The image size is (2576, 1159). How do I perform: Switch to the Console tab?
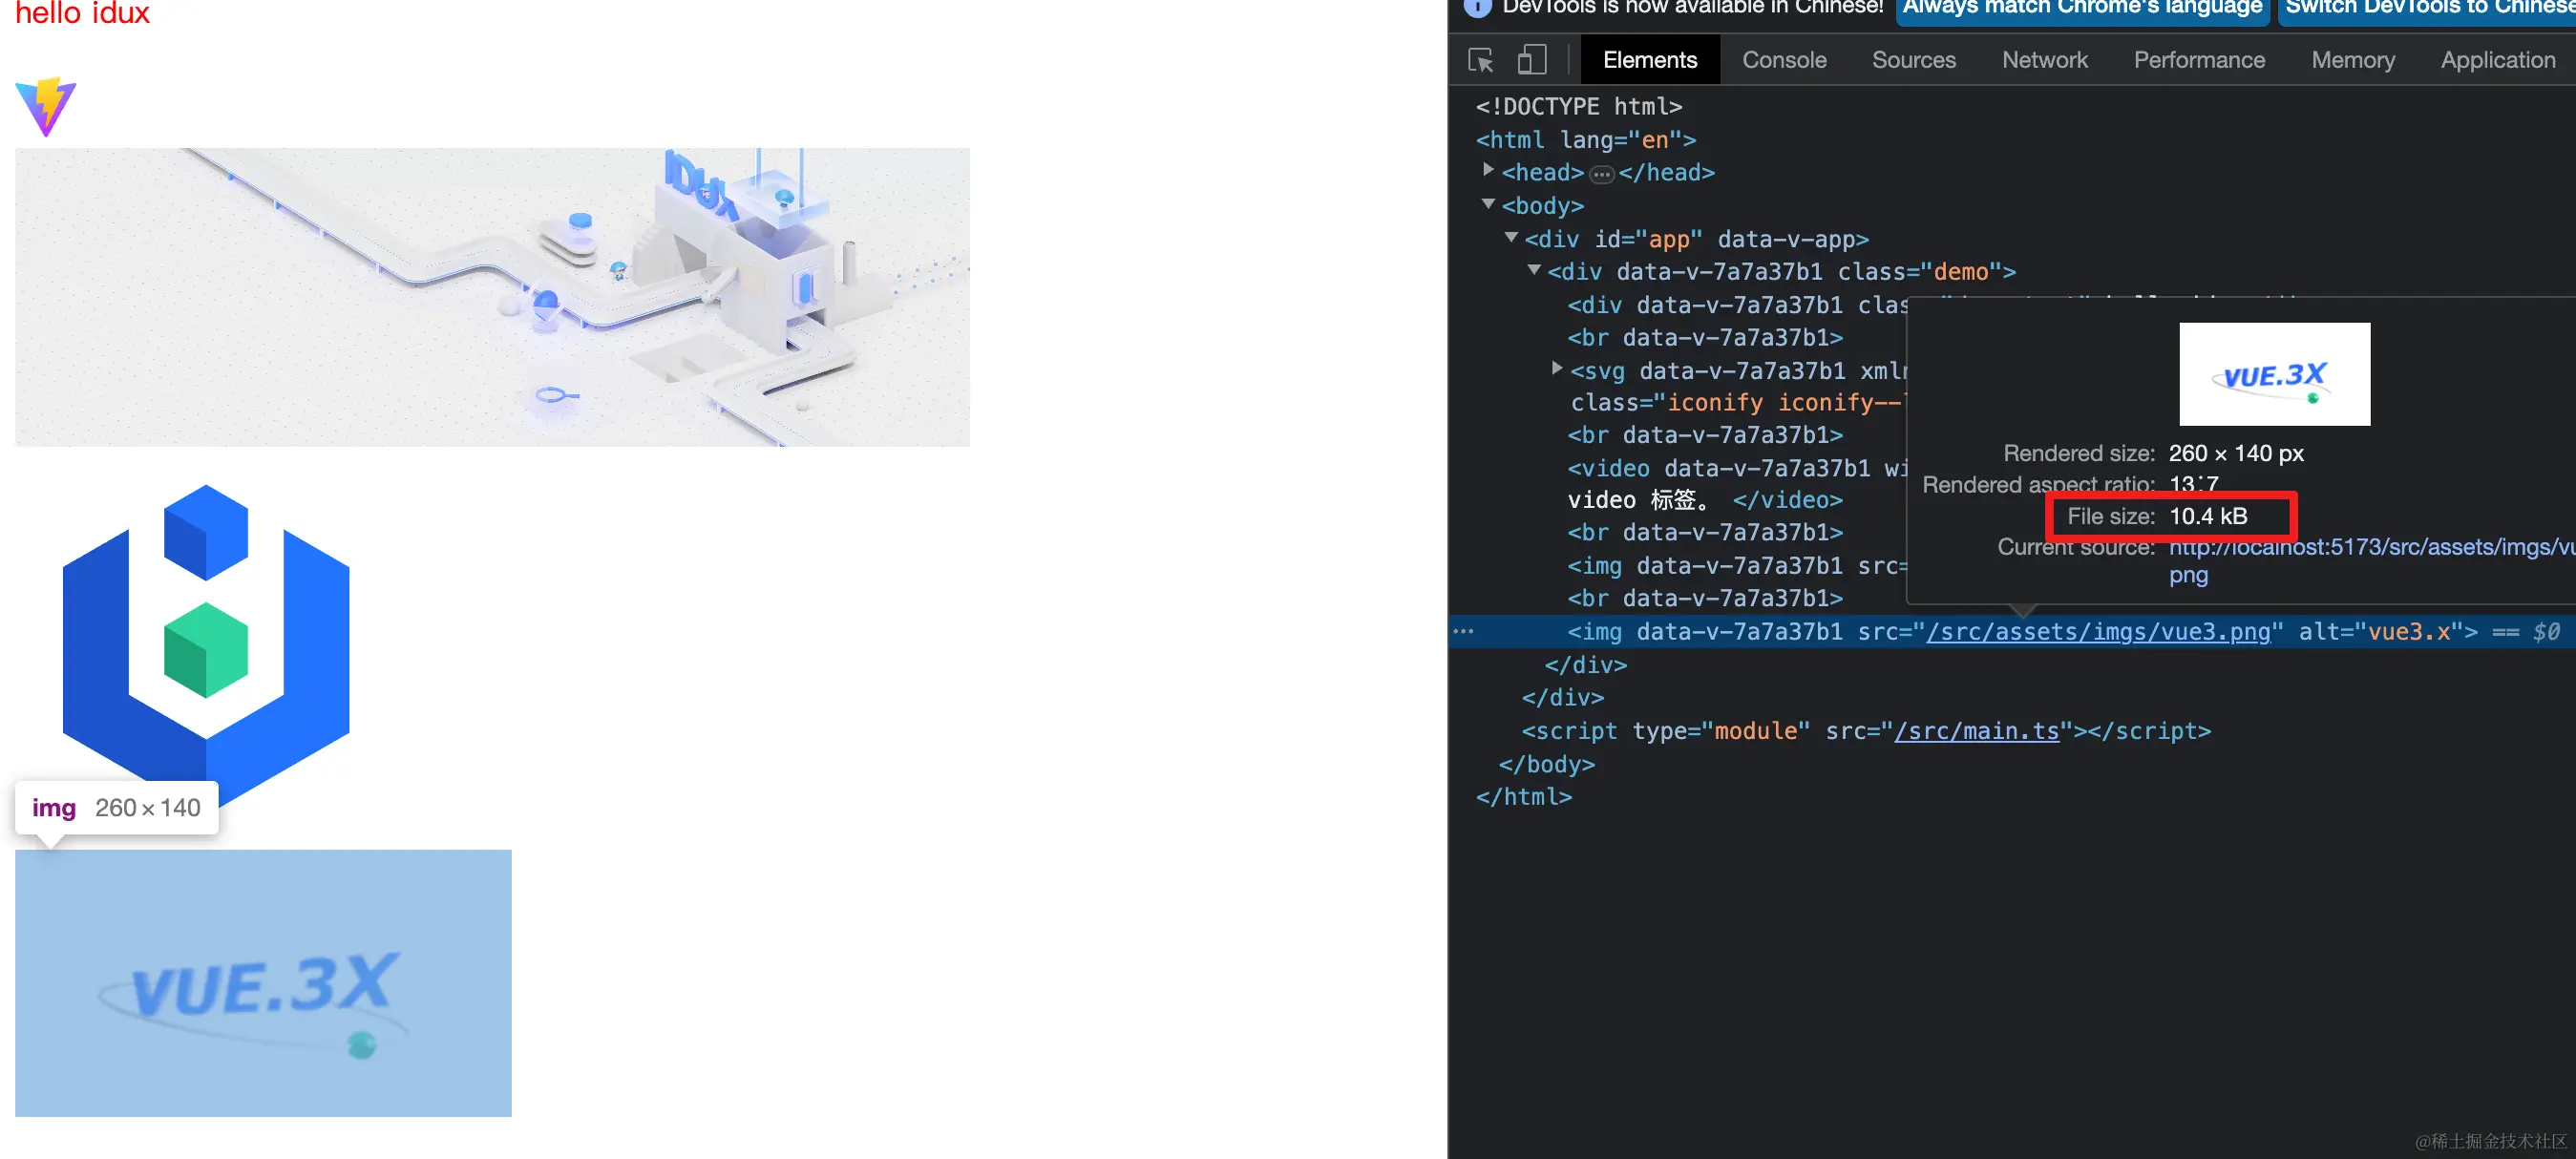pyautogui.click(x=1784, y=60)
